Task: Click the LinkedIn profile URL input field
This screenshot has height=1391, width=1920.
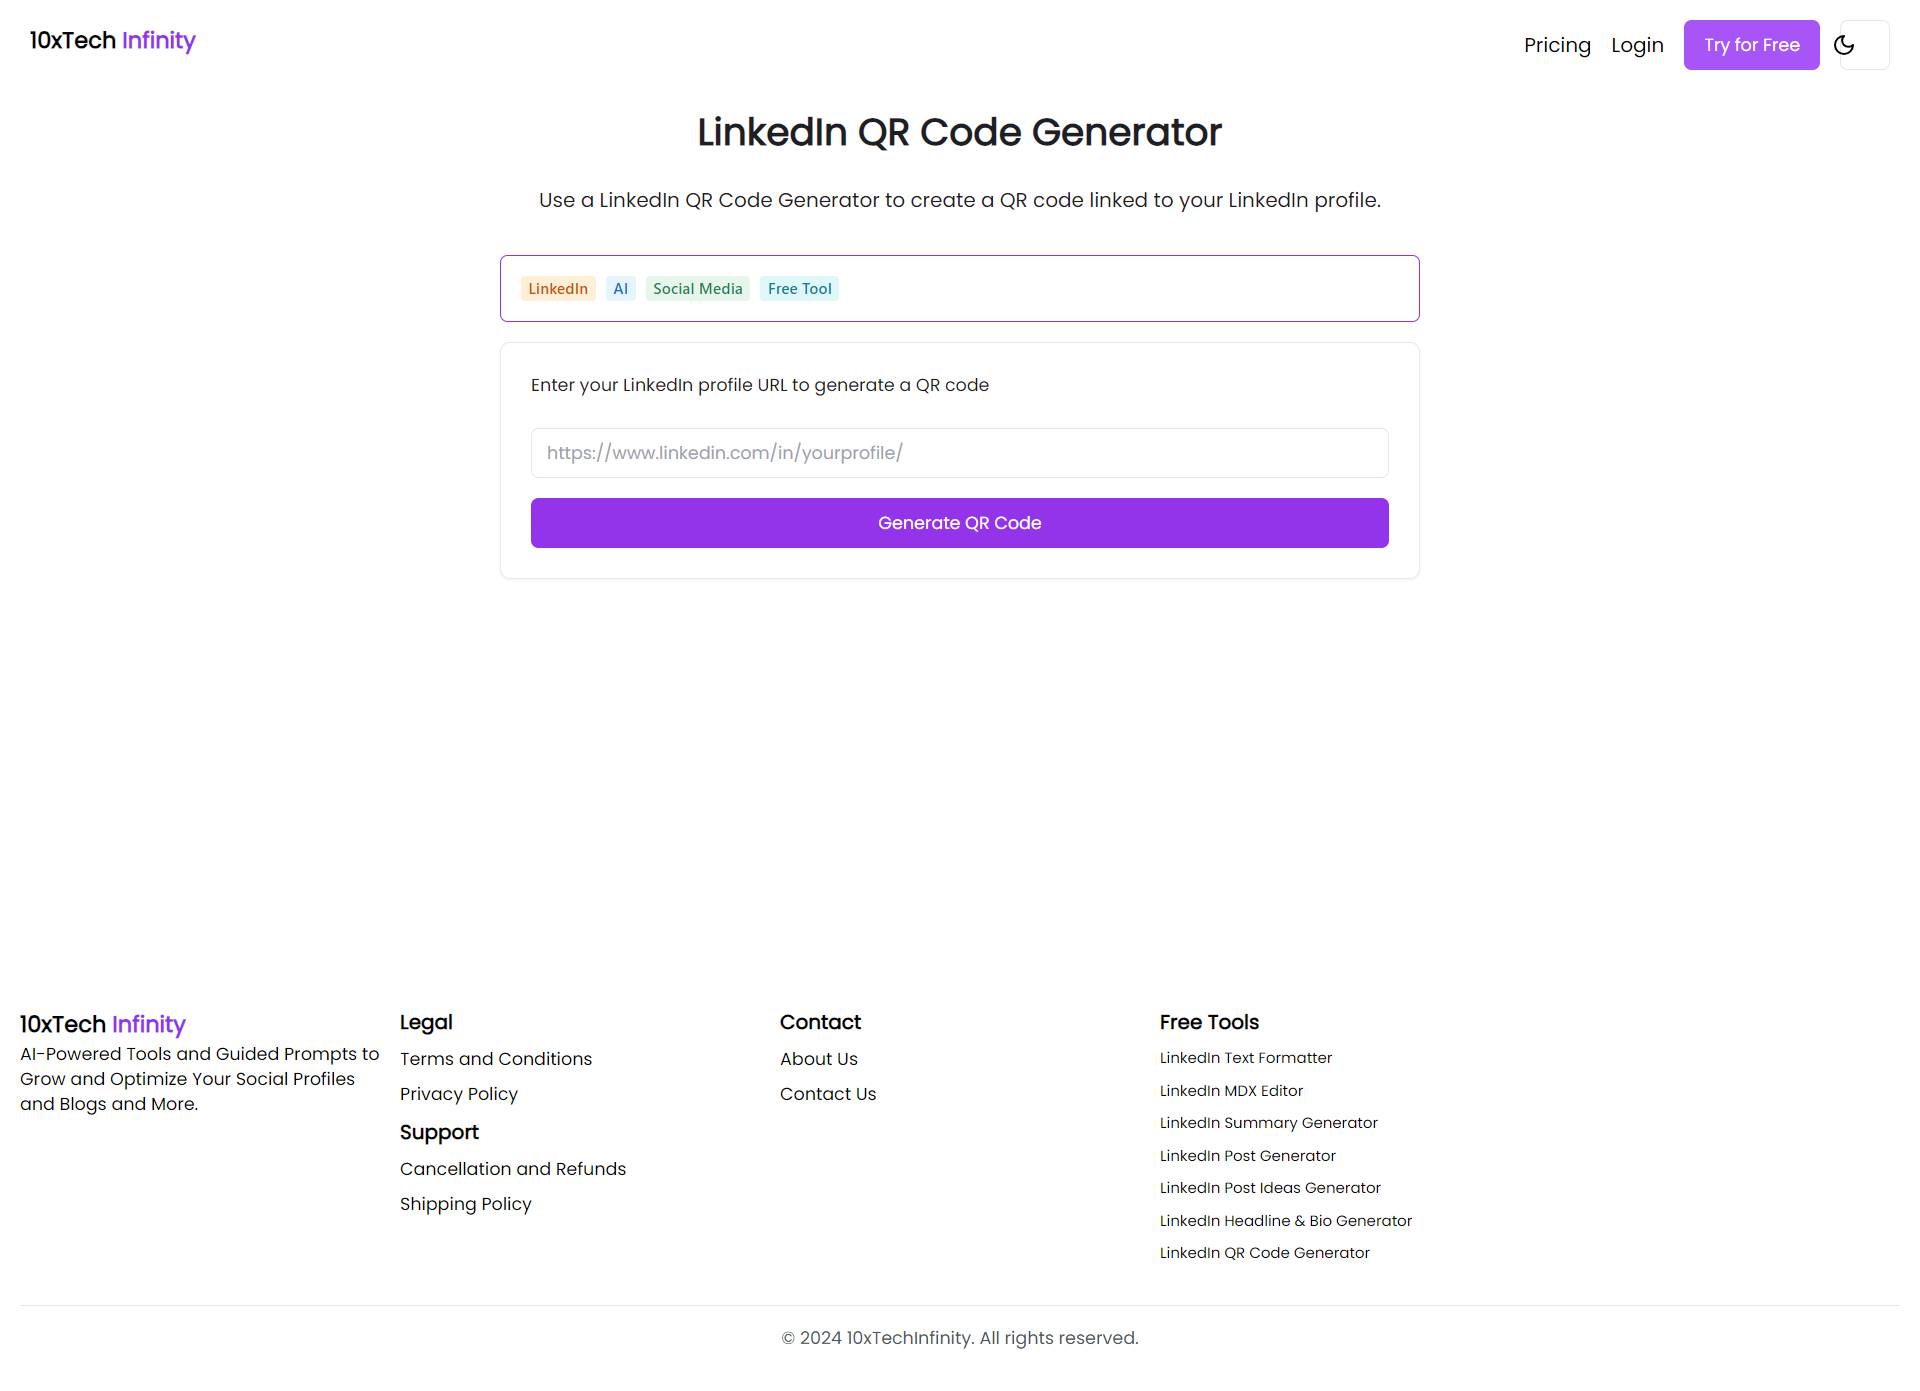Action: coord(959,453)
